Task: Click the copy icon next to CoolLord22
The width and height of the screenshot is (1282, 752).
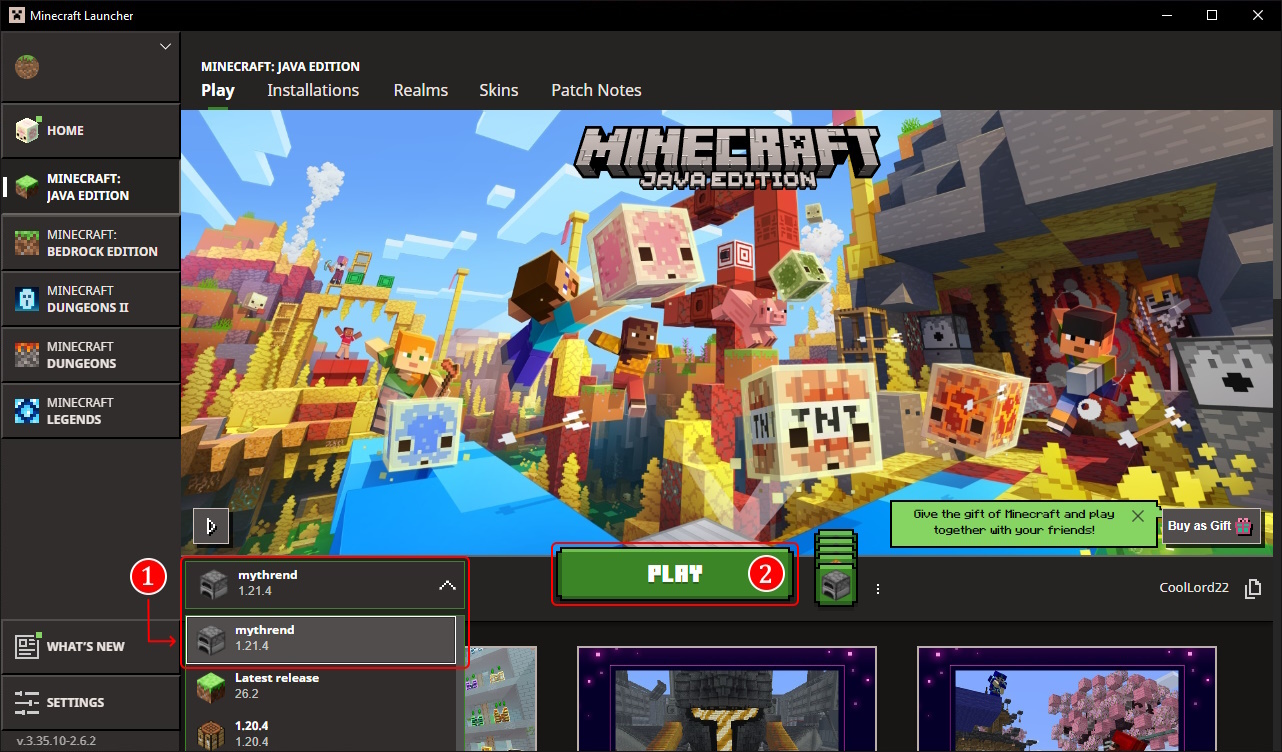Action: [1252, 589]
